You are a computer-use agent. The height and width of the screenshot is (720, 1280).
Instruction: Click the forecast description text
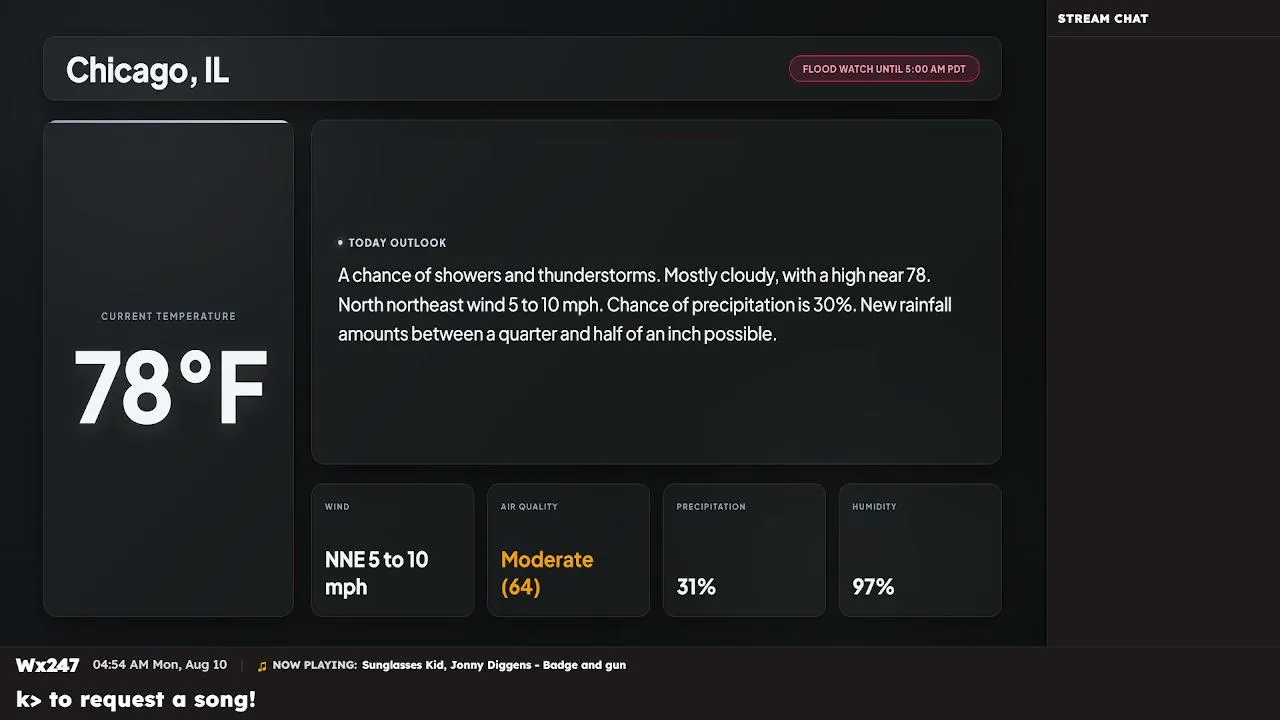(645, 304)
